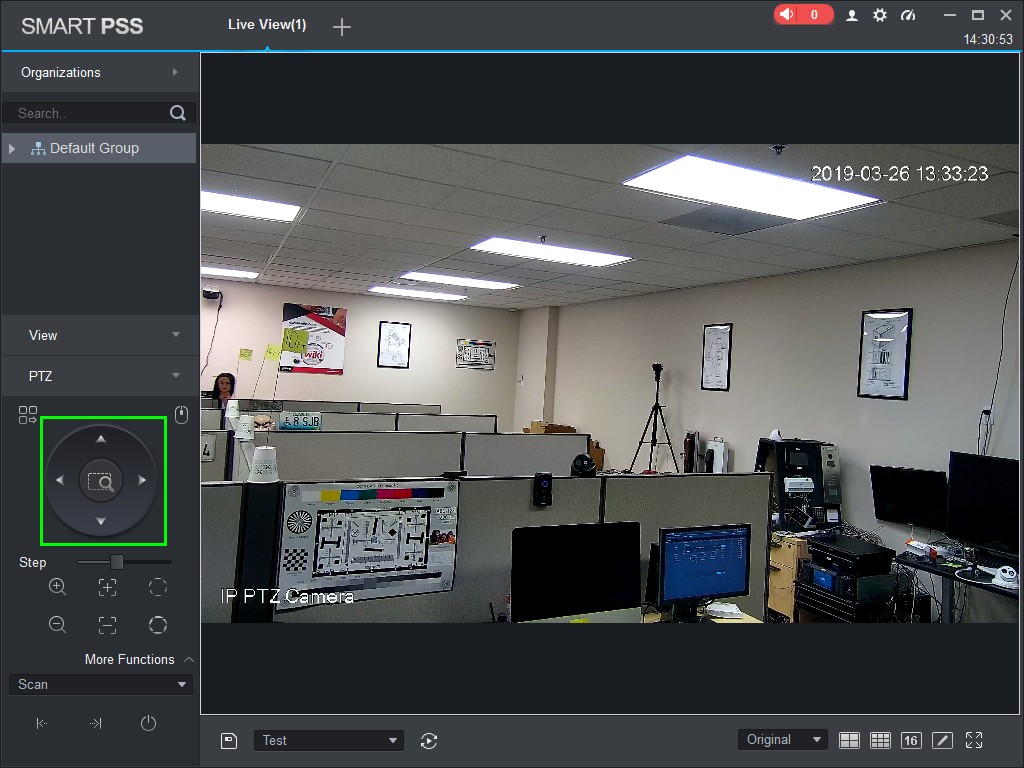Expand the Default Group tree arrow
The height and width of the screenshot is (768, 1024).
tap(12, 149)
